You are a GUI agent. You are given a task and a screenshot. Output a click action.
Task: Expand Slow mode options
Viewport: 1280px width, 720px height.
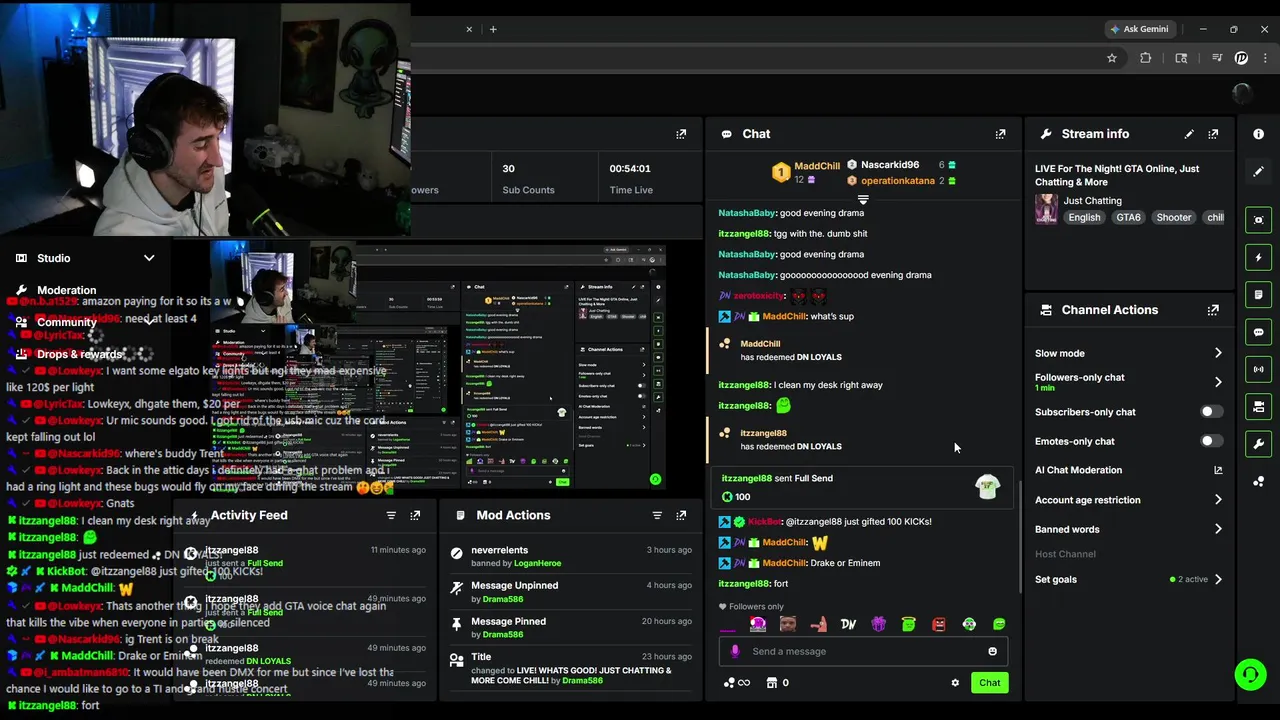click(x=1218, y=353)
